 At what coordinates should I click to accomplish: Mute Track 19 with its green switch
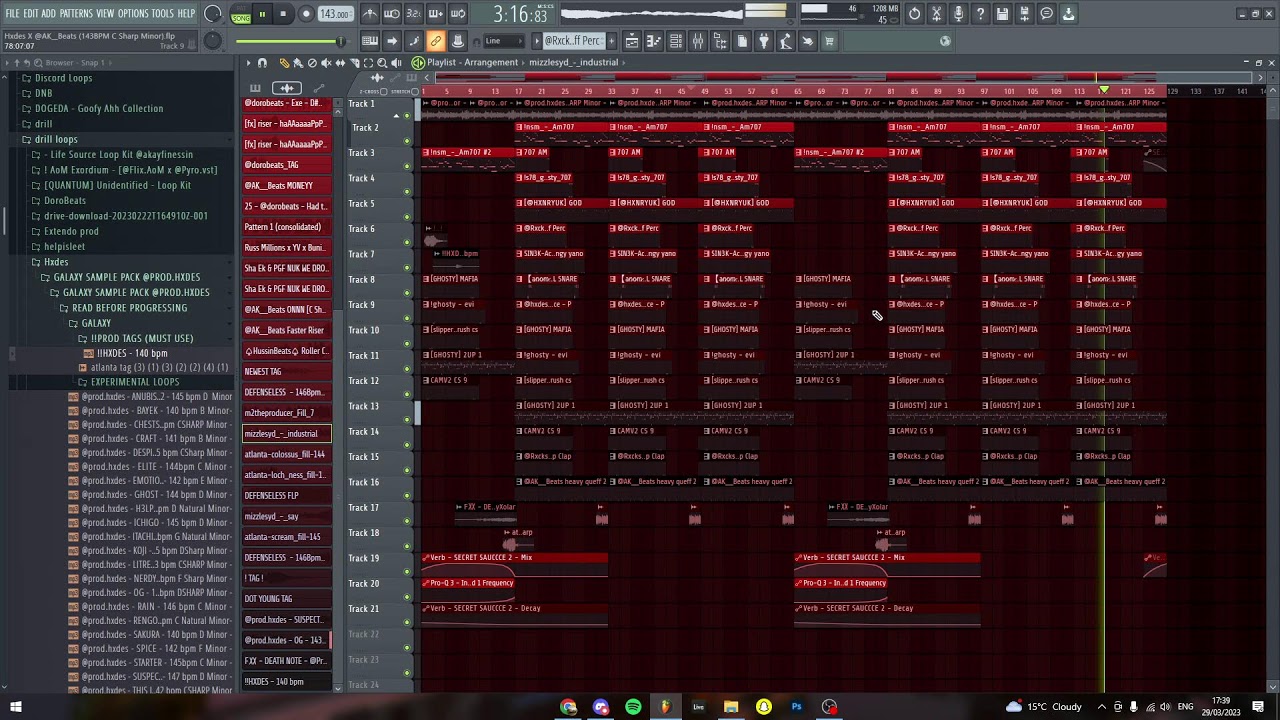tap(407, 570)
